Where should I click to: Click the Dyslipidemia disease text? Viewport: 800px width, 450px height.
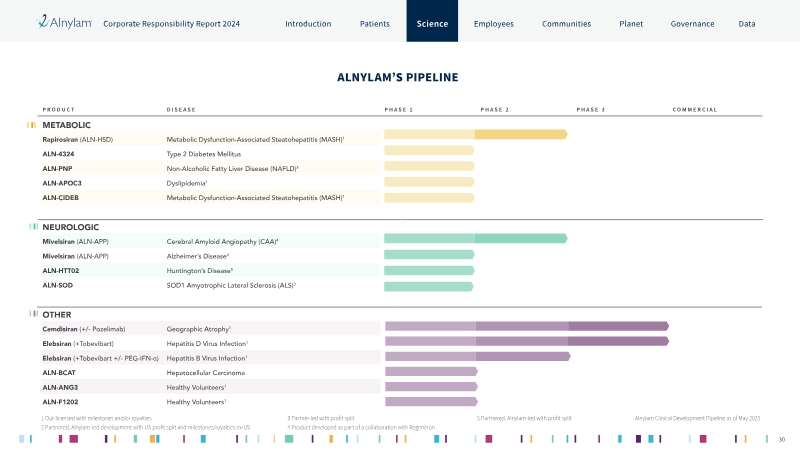pos(187,183)
